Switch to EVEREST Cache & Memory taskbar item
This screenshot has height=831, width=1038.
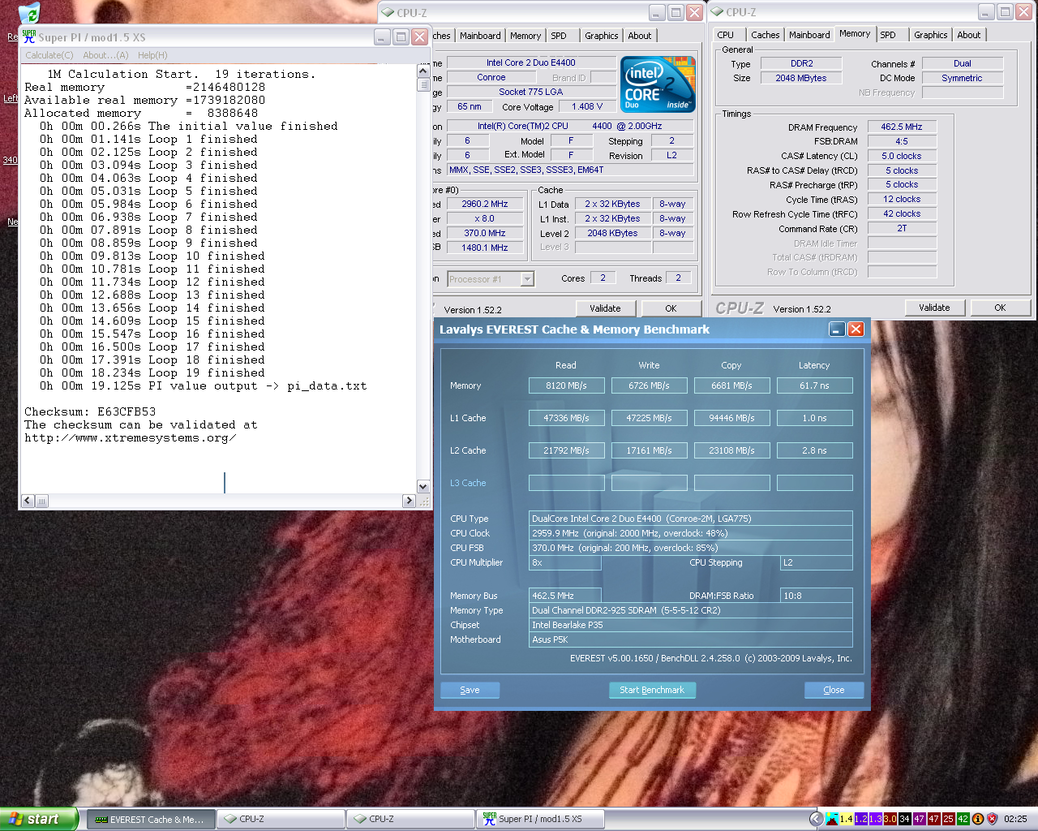(x=151, y=819)
